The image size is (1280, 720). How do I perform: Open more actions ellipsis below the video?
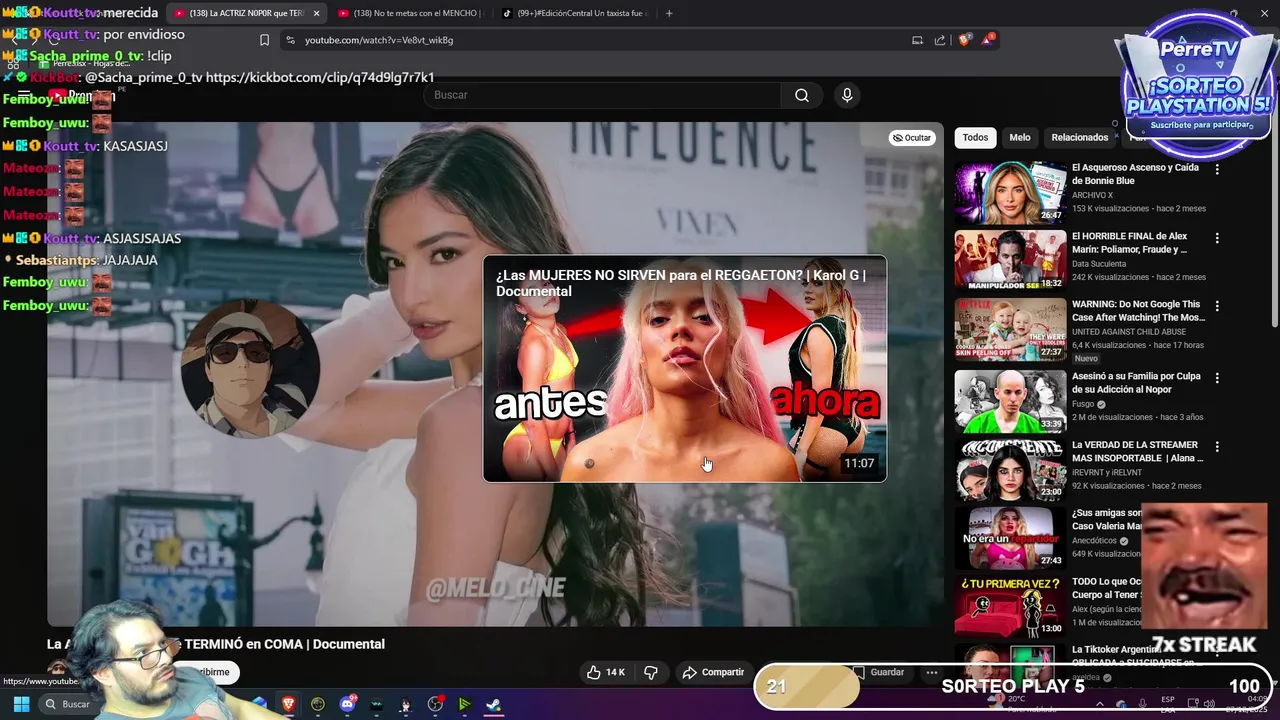click(932, 672)
